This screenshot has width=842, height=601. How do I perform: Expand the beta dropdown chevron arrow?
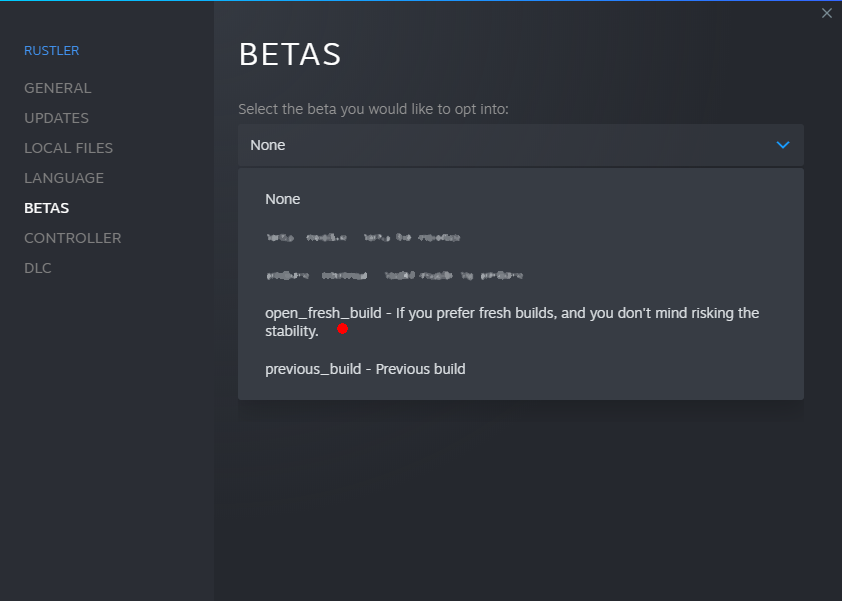pyautogui.click(x=783, y=145)
